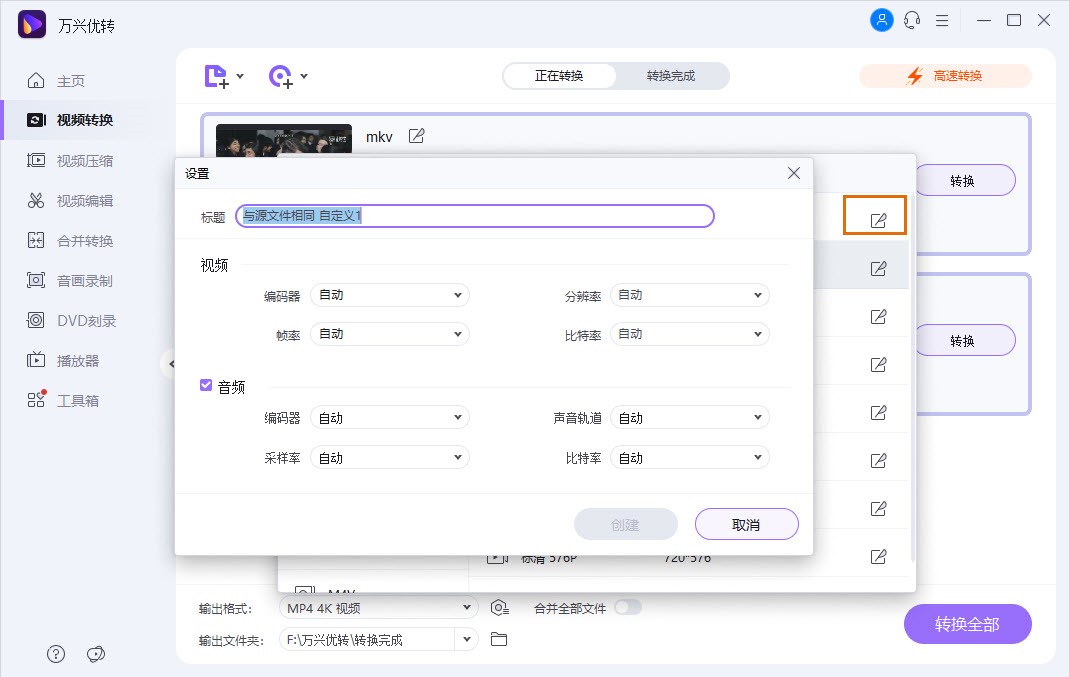Click the feedback icon next to help
1069x677 pixels.
pos(96,653)
